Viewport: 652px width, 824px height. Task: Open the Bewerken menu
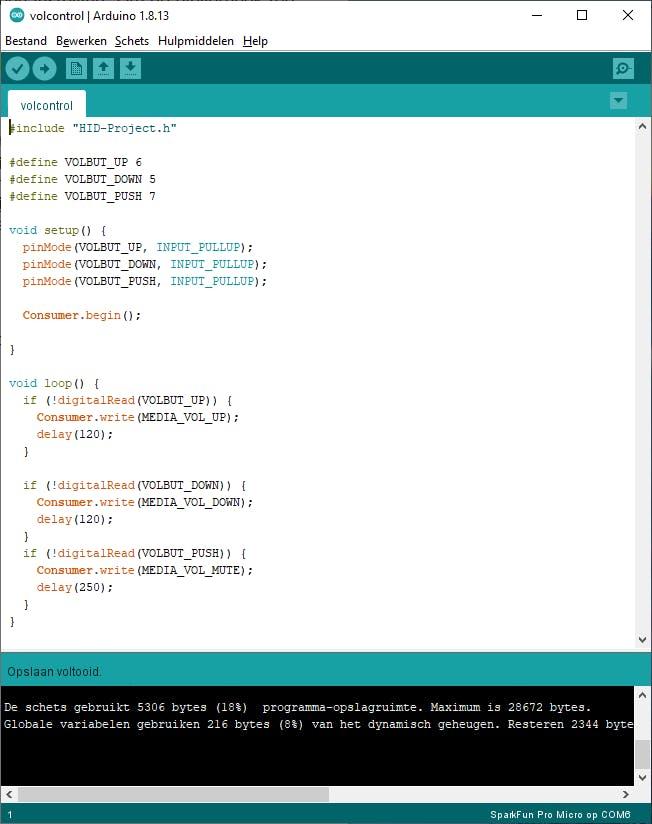click(81, 41)
